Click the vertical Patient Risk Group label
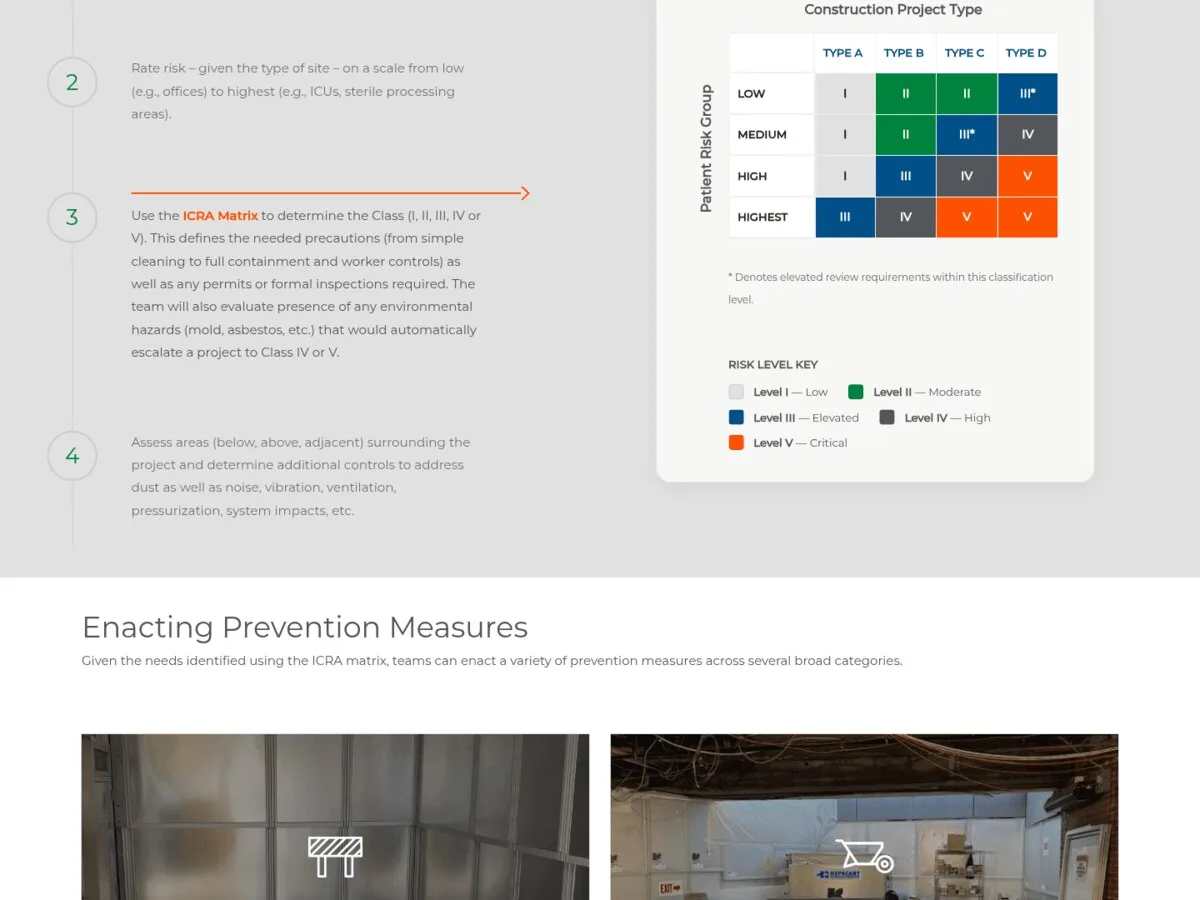The image size is (1200, 900). click(706, 148)
